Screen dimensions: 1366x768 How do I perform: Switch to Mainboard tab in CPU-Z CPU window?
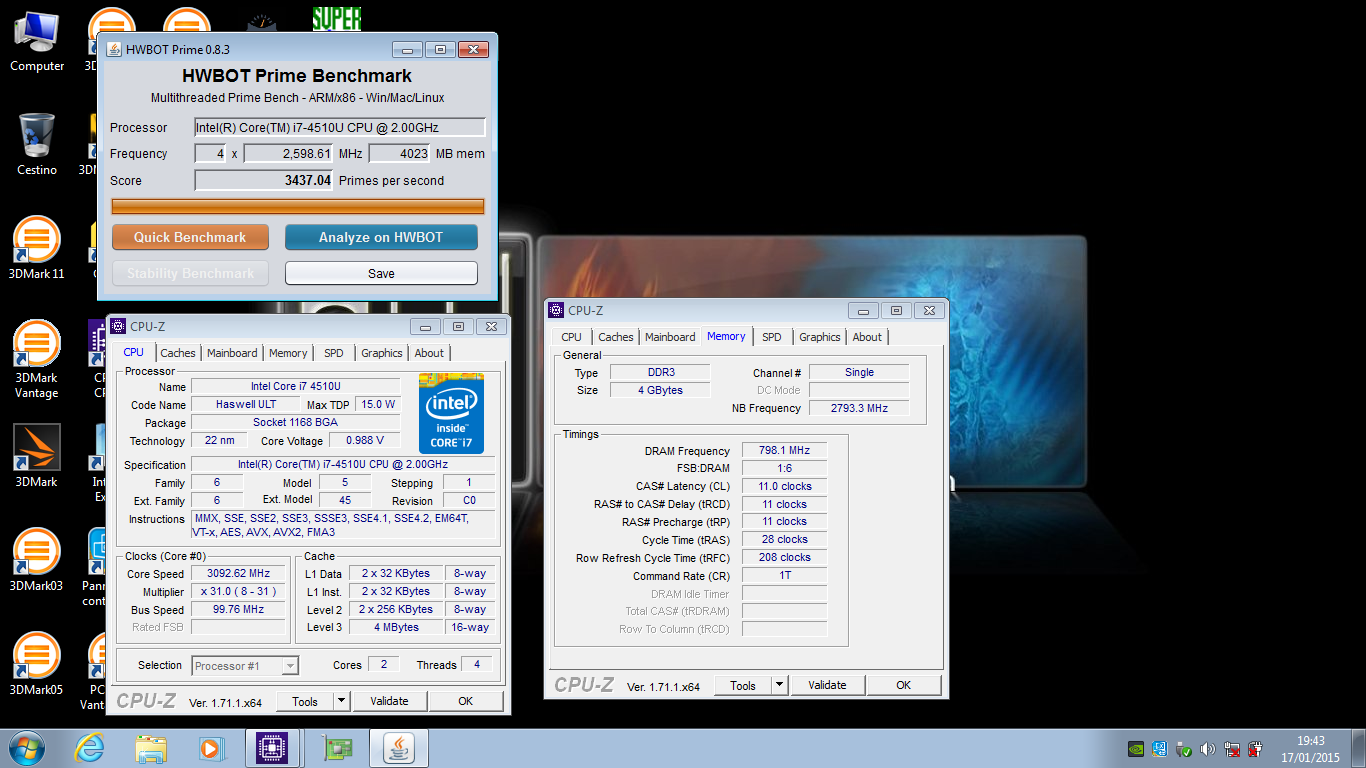(232, 353)
